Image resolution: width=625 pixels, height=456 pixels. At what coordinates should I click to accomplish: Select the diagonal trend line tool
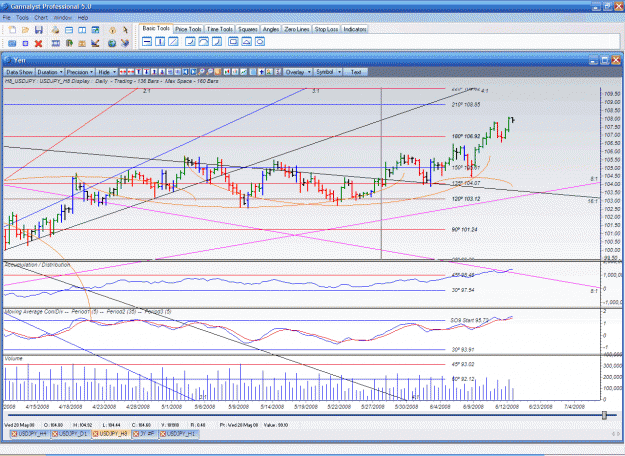(x=173, y=41)
